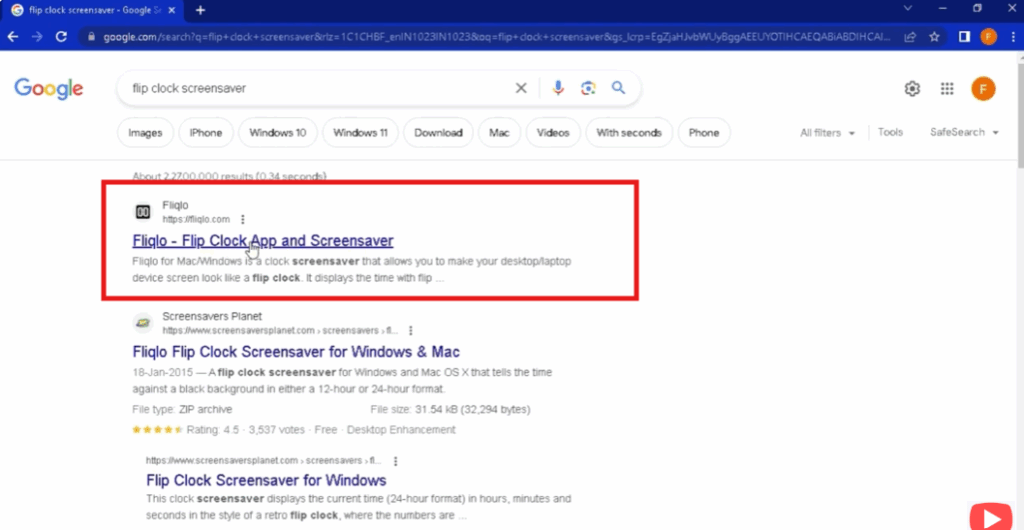
Task: Expand the All filters dropdown
Action: pyautogui.click(x=828, y=133)
